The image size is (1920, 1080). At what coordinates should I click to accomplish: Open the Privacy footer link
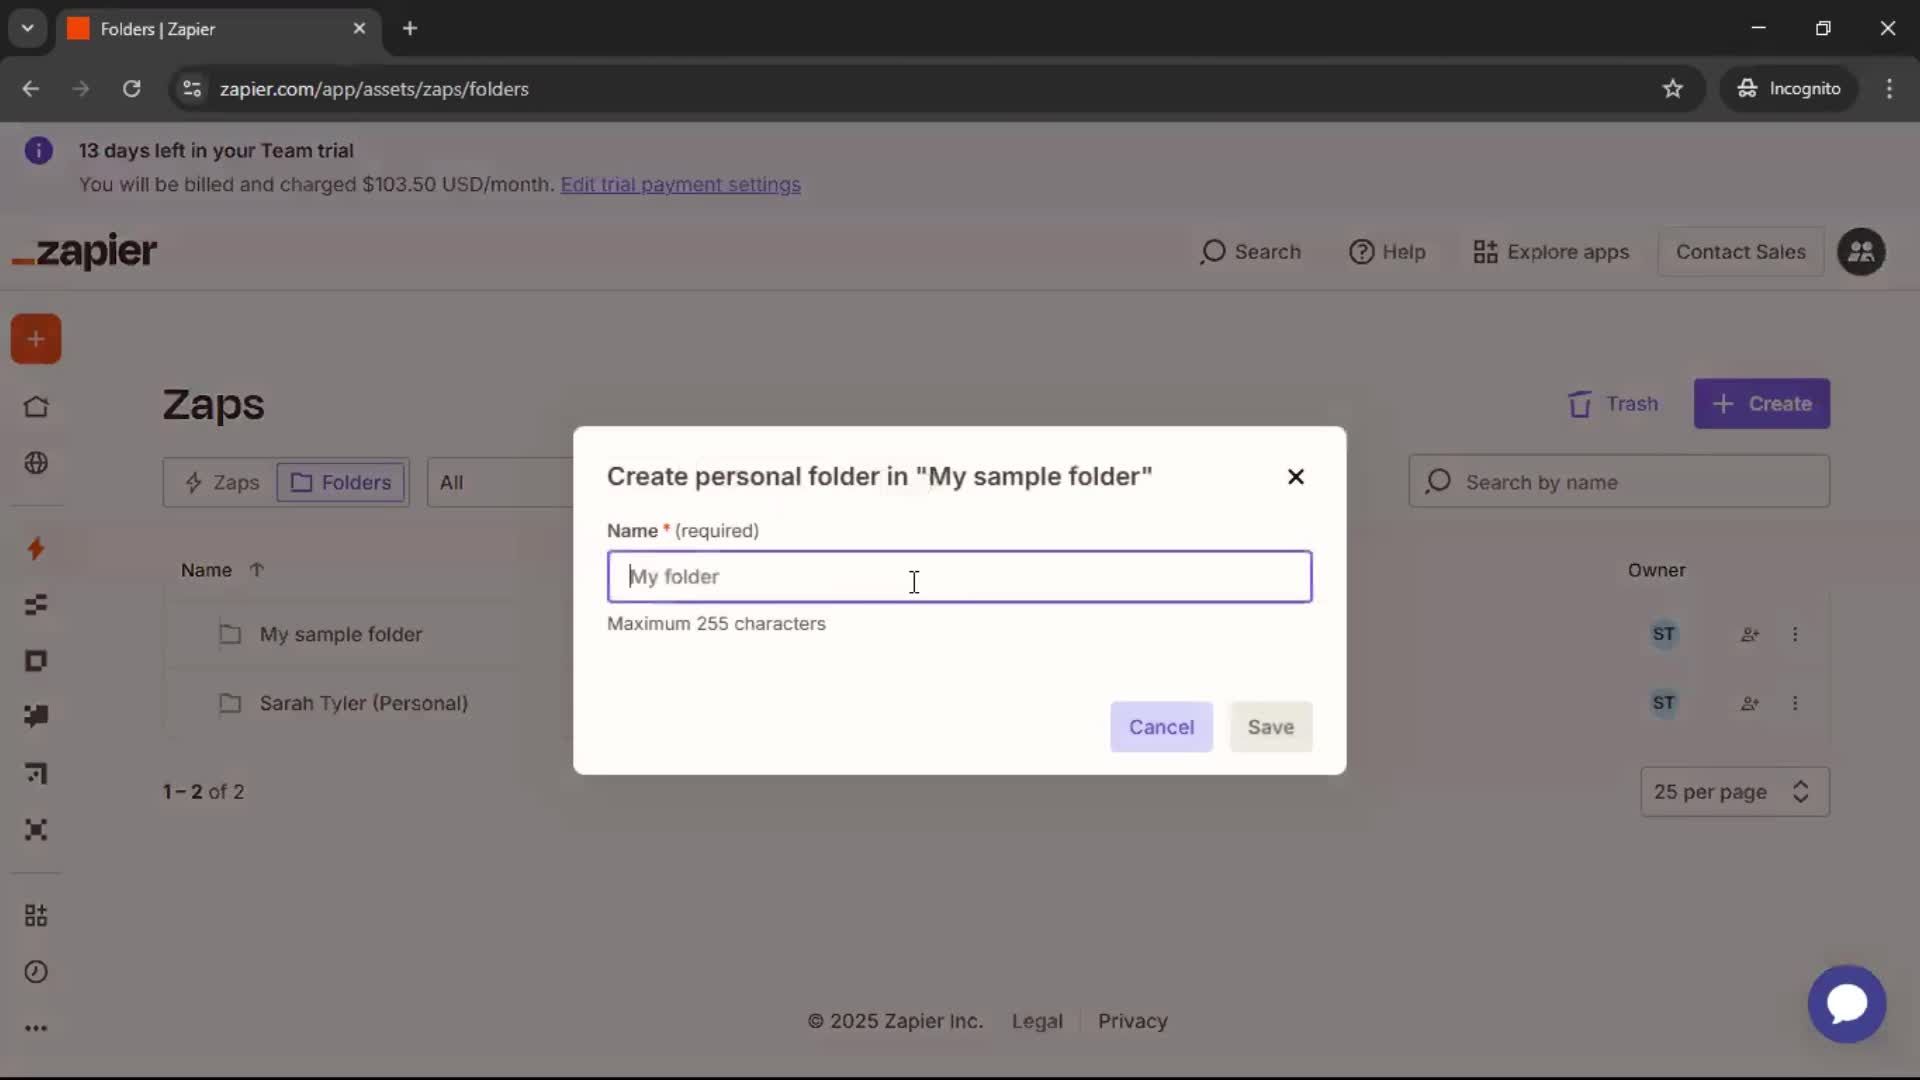[1133, 1021]
